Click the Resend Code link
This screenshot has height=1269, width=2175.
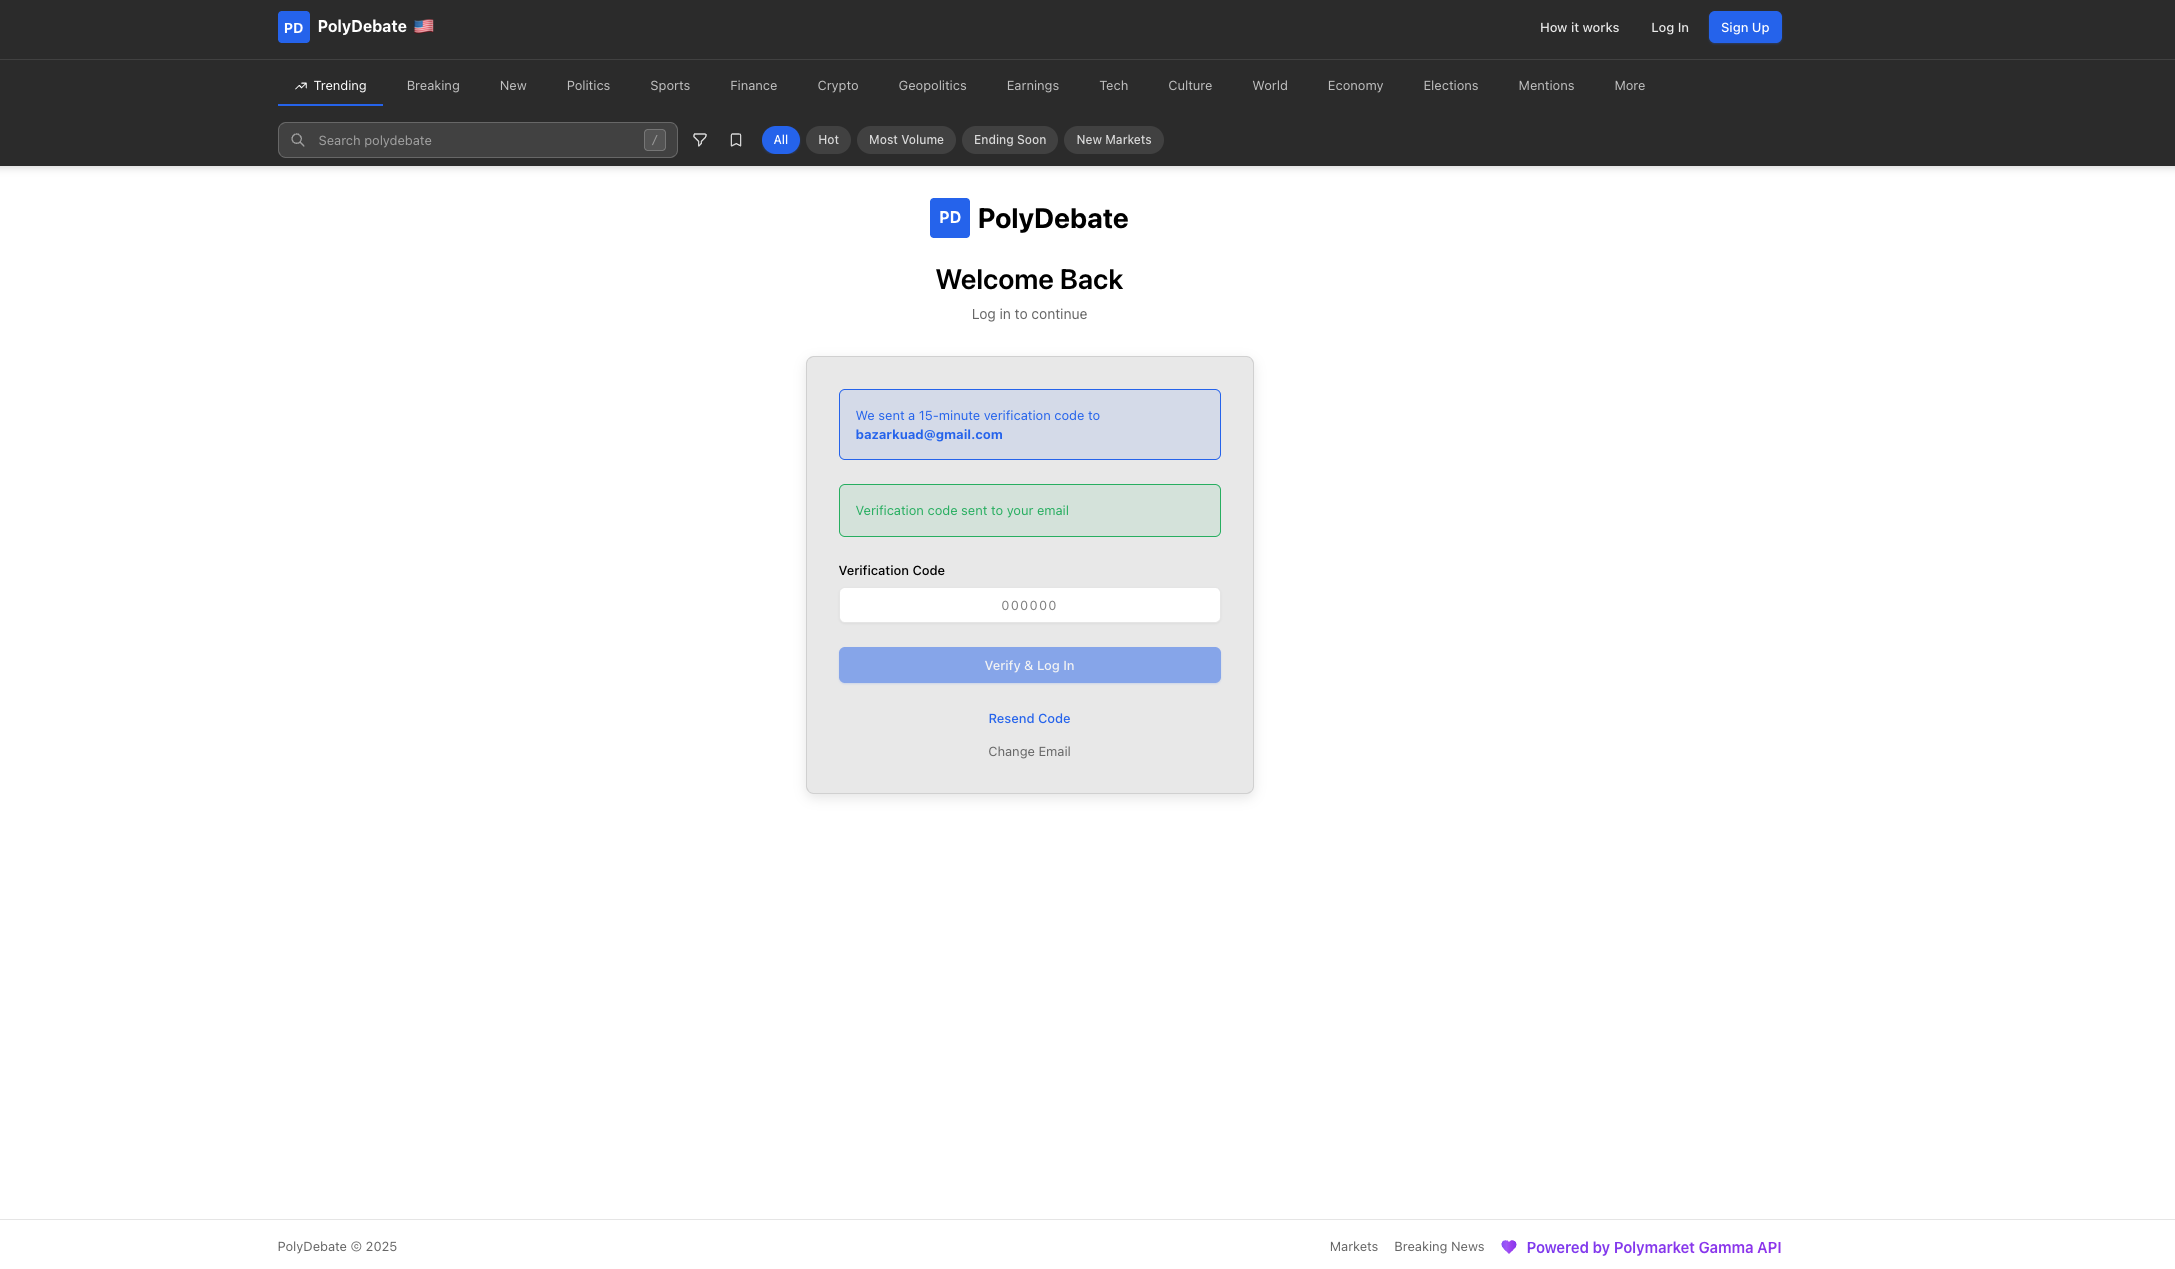pyautogui.click(x=1029, y=719)
